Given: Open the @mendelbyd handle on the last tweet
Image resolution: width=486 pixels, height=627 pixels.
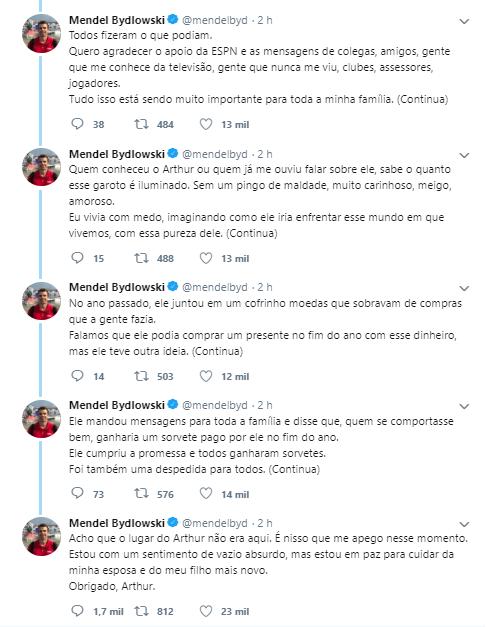Looking at the screenshot, I should tap(215, 523).
